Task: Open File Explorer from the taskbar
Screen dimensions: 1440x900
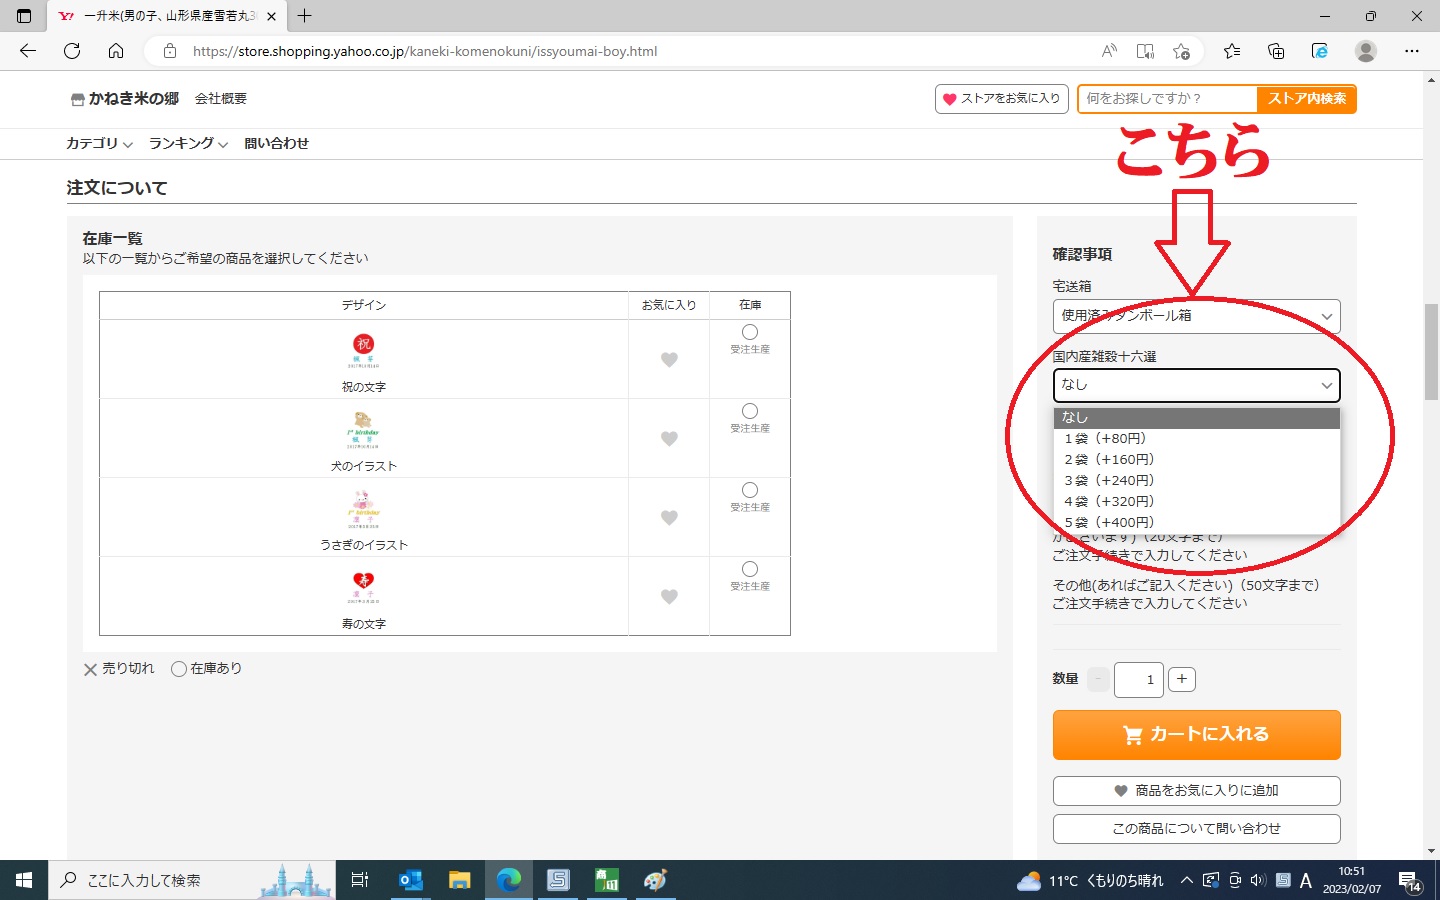Action: 459,880
